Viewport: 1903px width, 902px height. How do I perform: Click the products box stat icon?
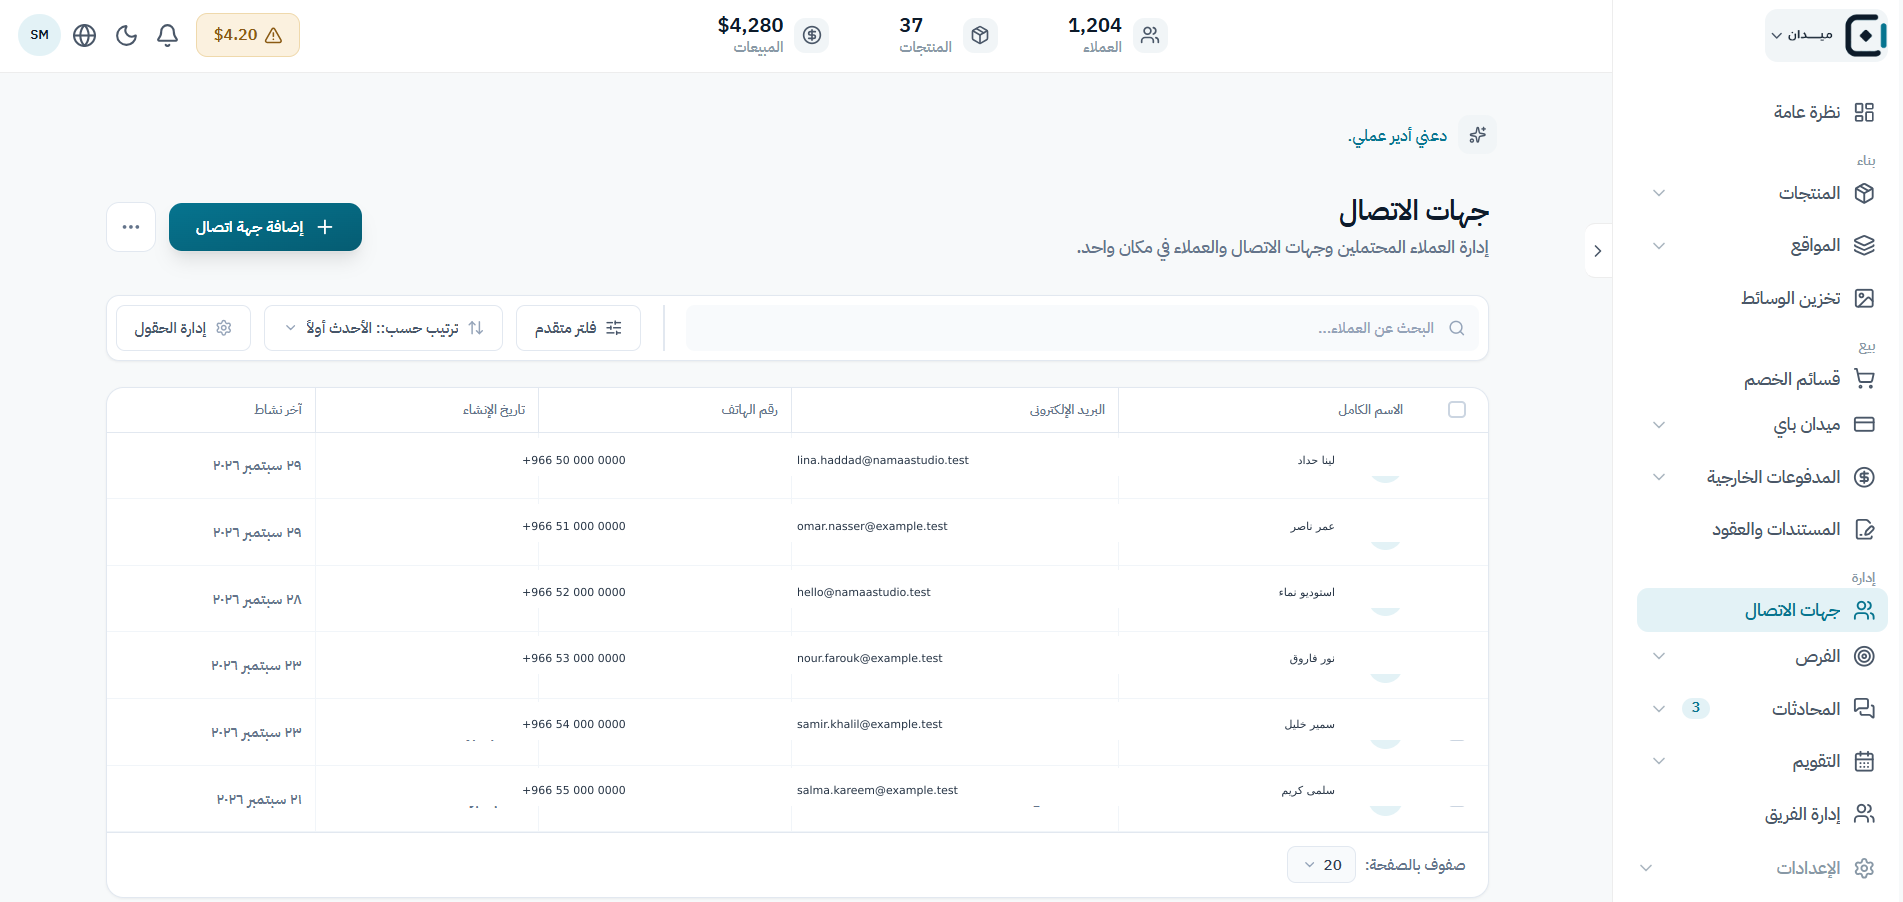click(980, 35)
